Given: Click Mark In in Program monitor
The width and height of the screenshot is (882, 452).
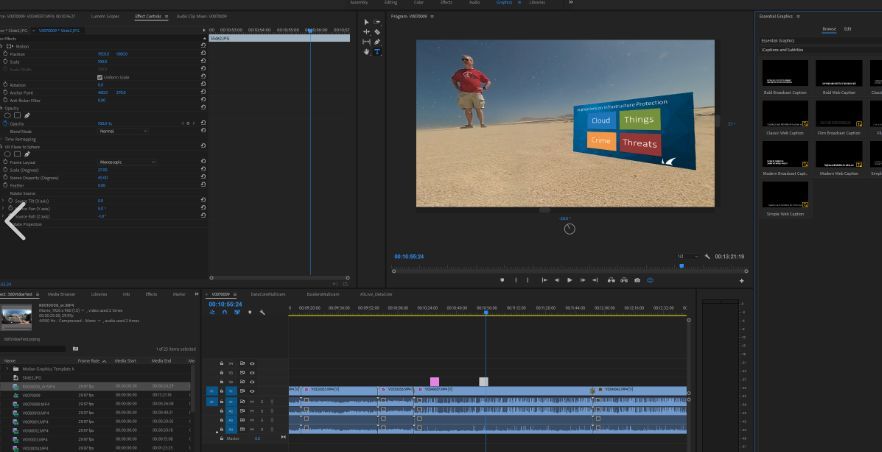Looking at the screenshot, I should point(516,280).
